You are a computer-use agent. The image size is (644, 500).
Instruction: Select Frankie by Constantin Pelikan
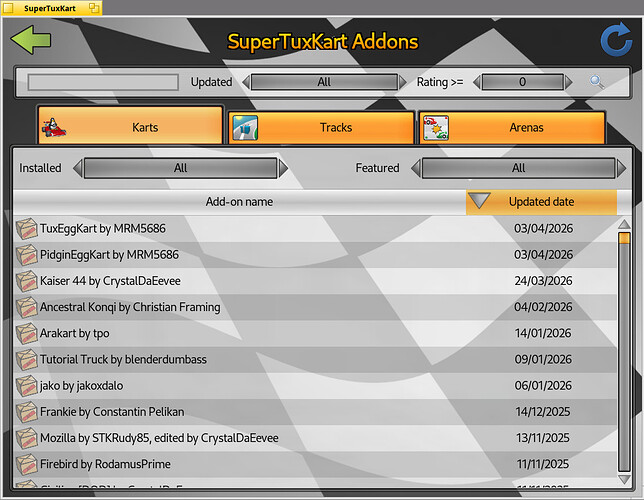[315, 412]
